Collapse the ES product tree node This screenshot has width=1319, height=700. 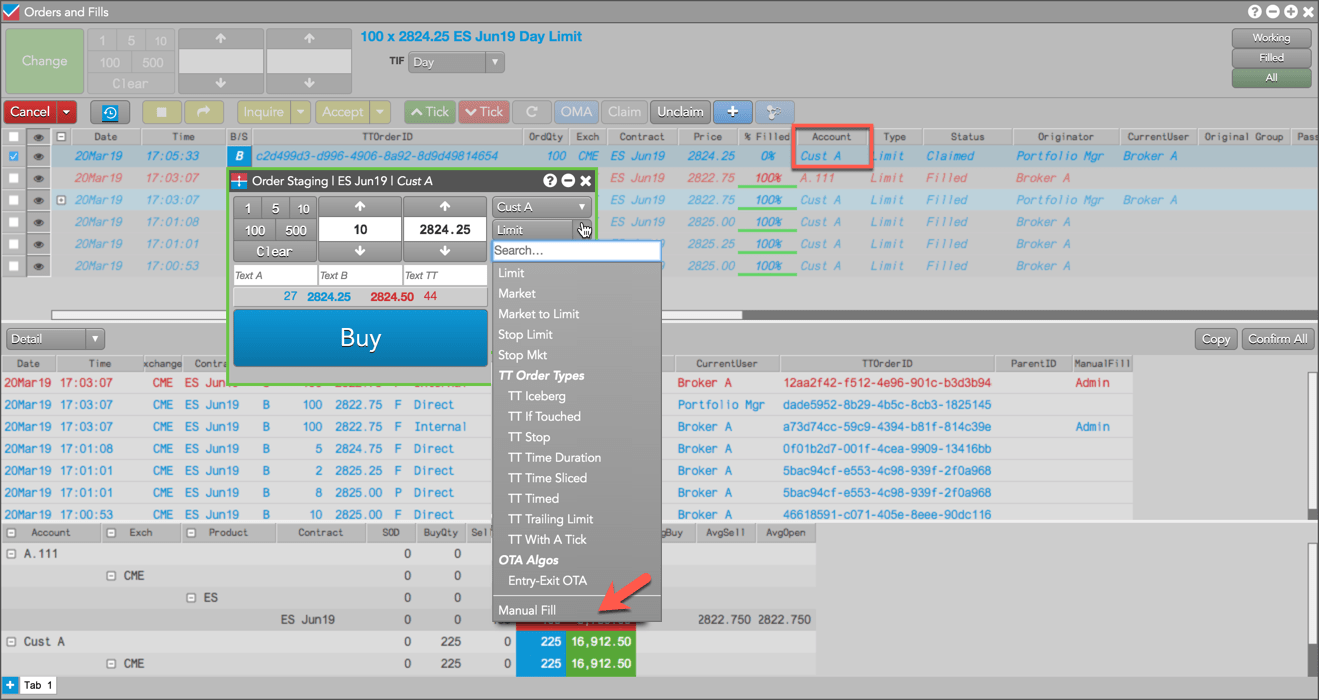point(192,598)
